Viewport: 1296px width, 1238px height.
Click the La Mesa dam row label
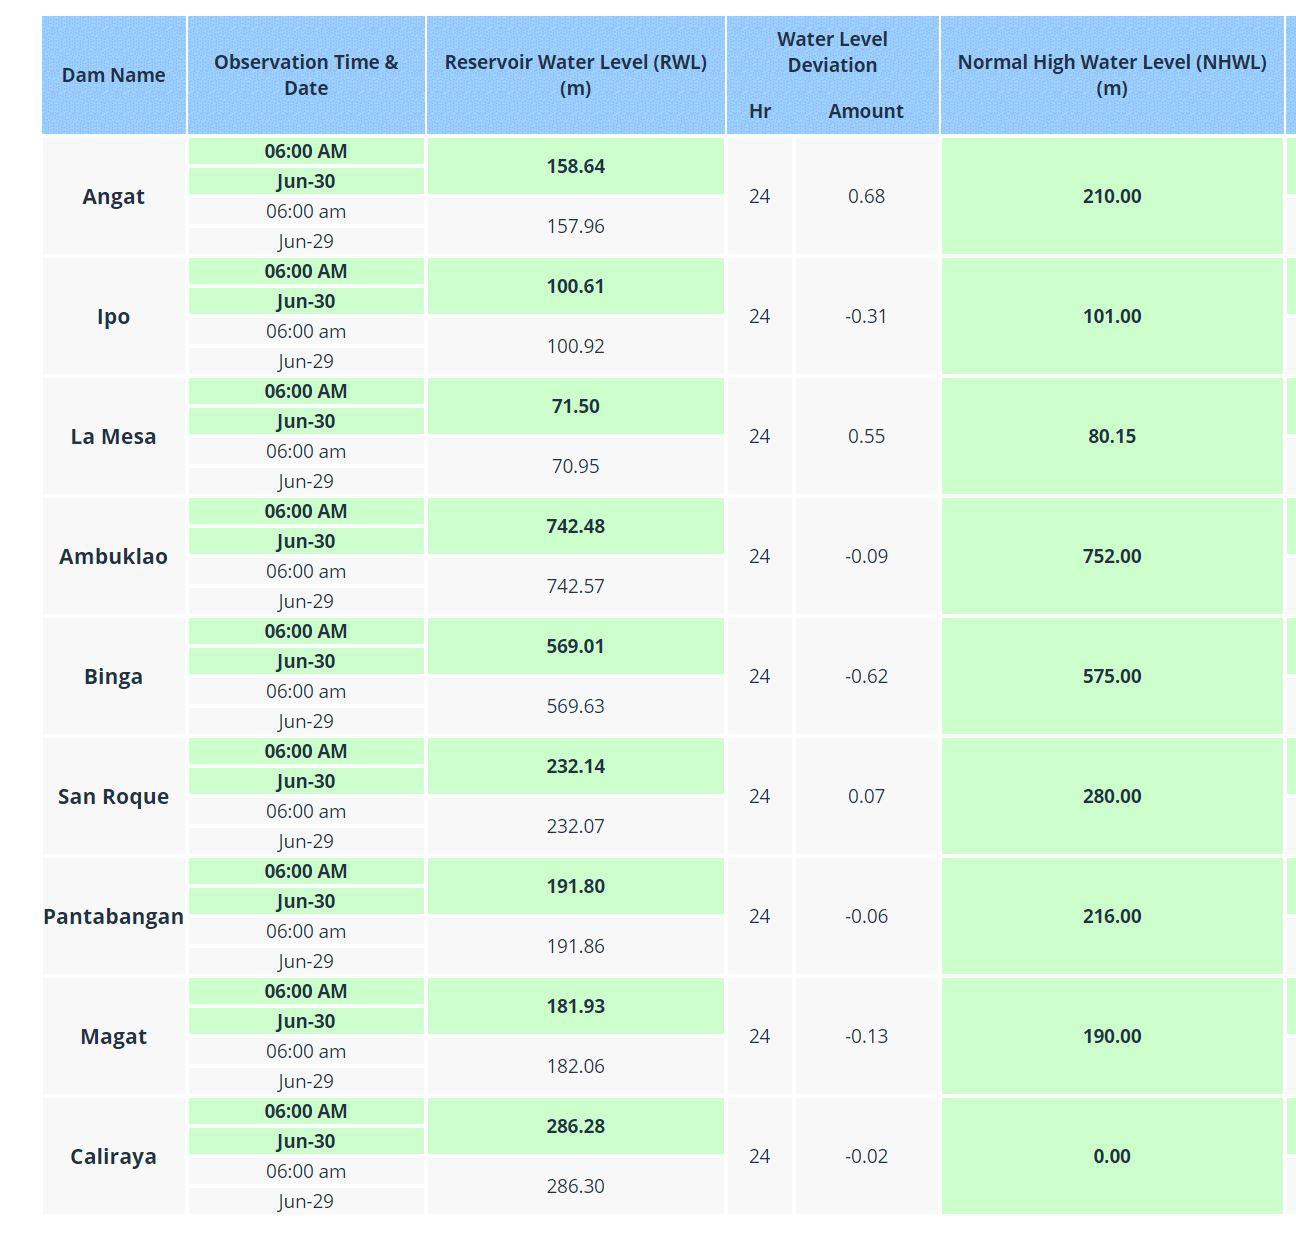pos(113,436)
